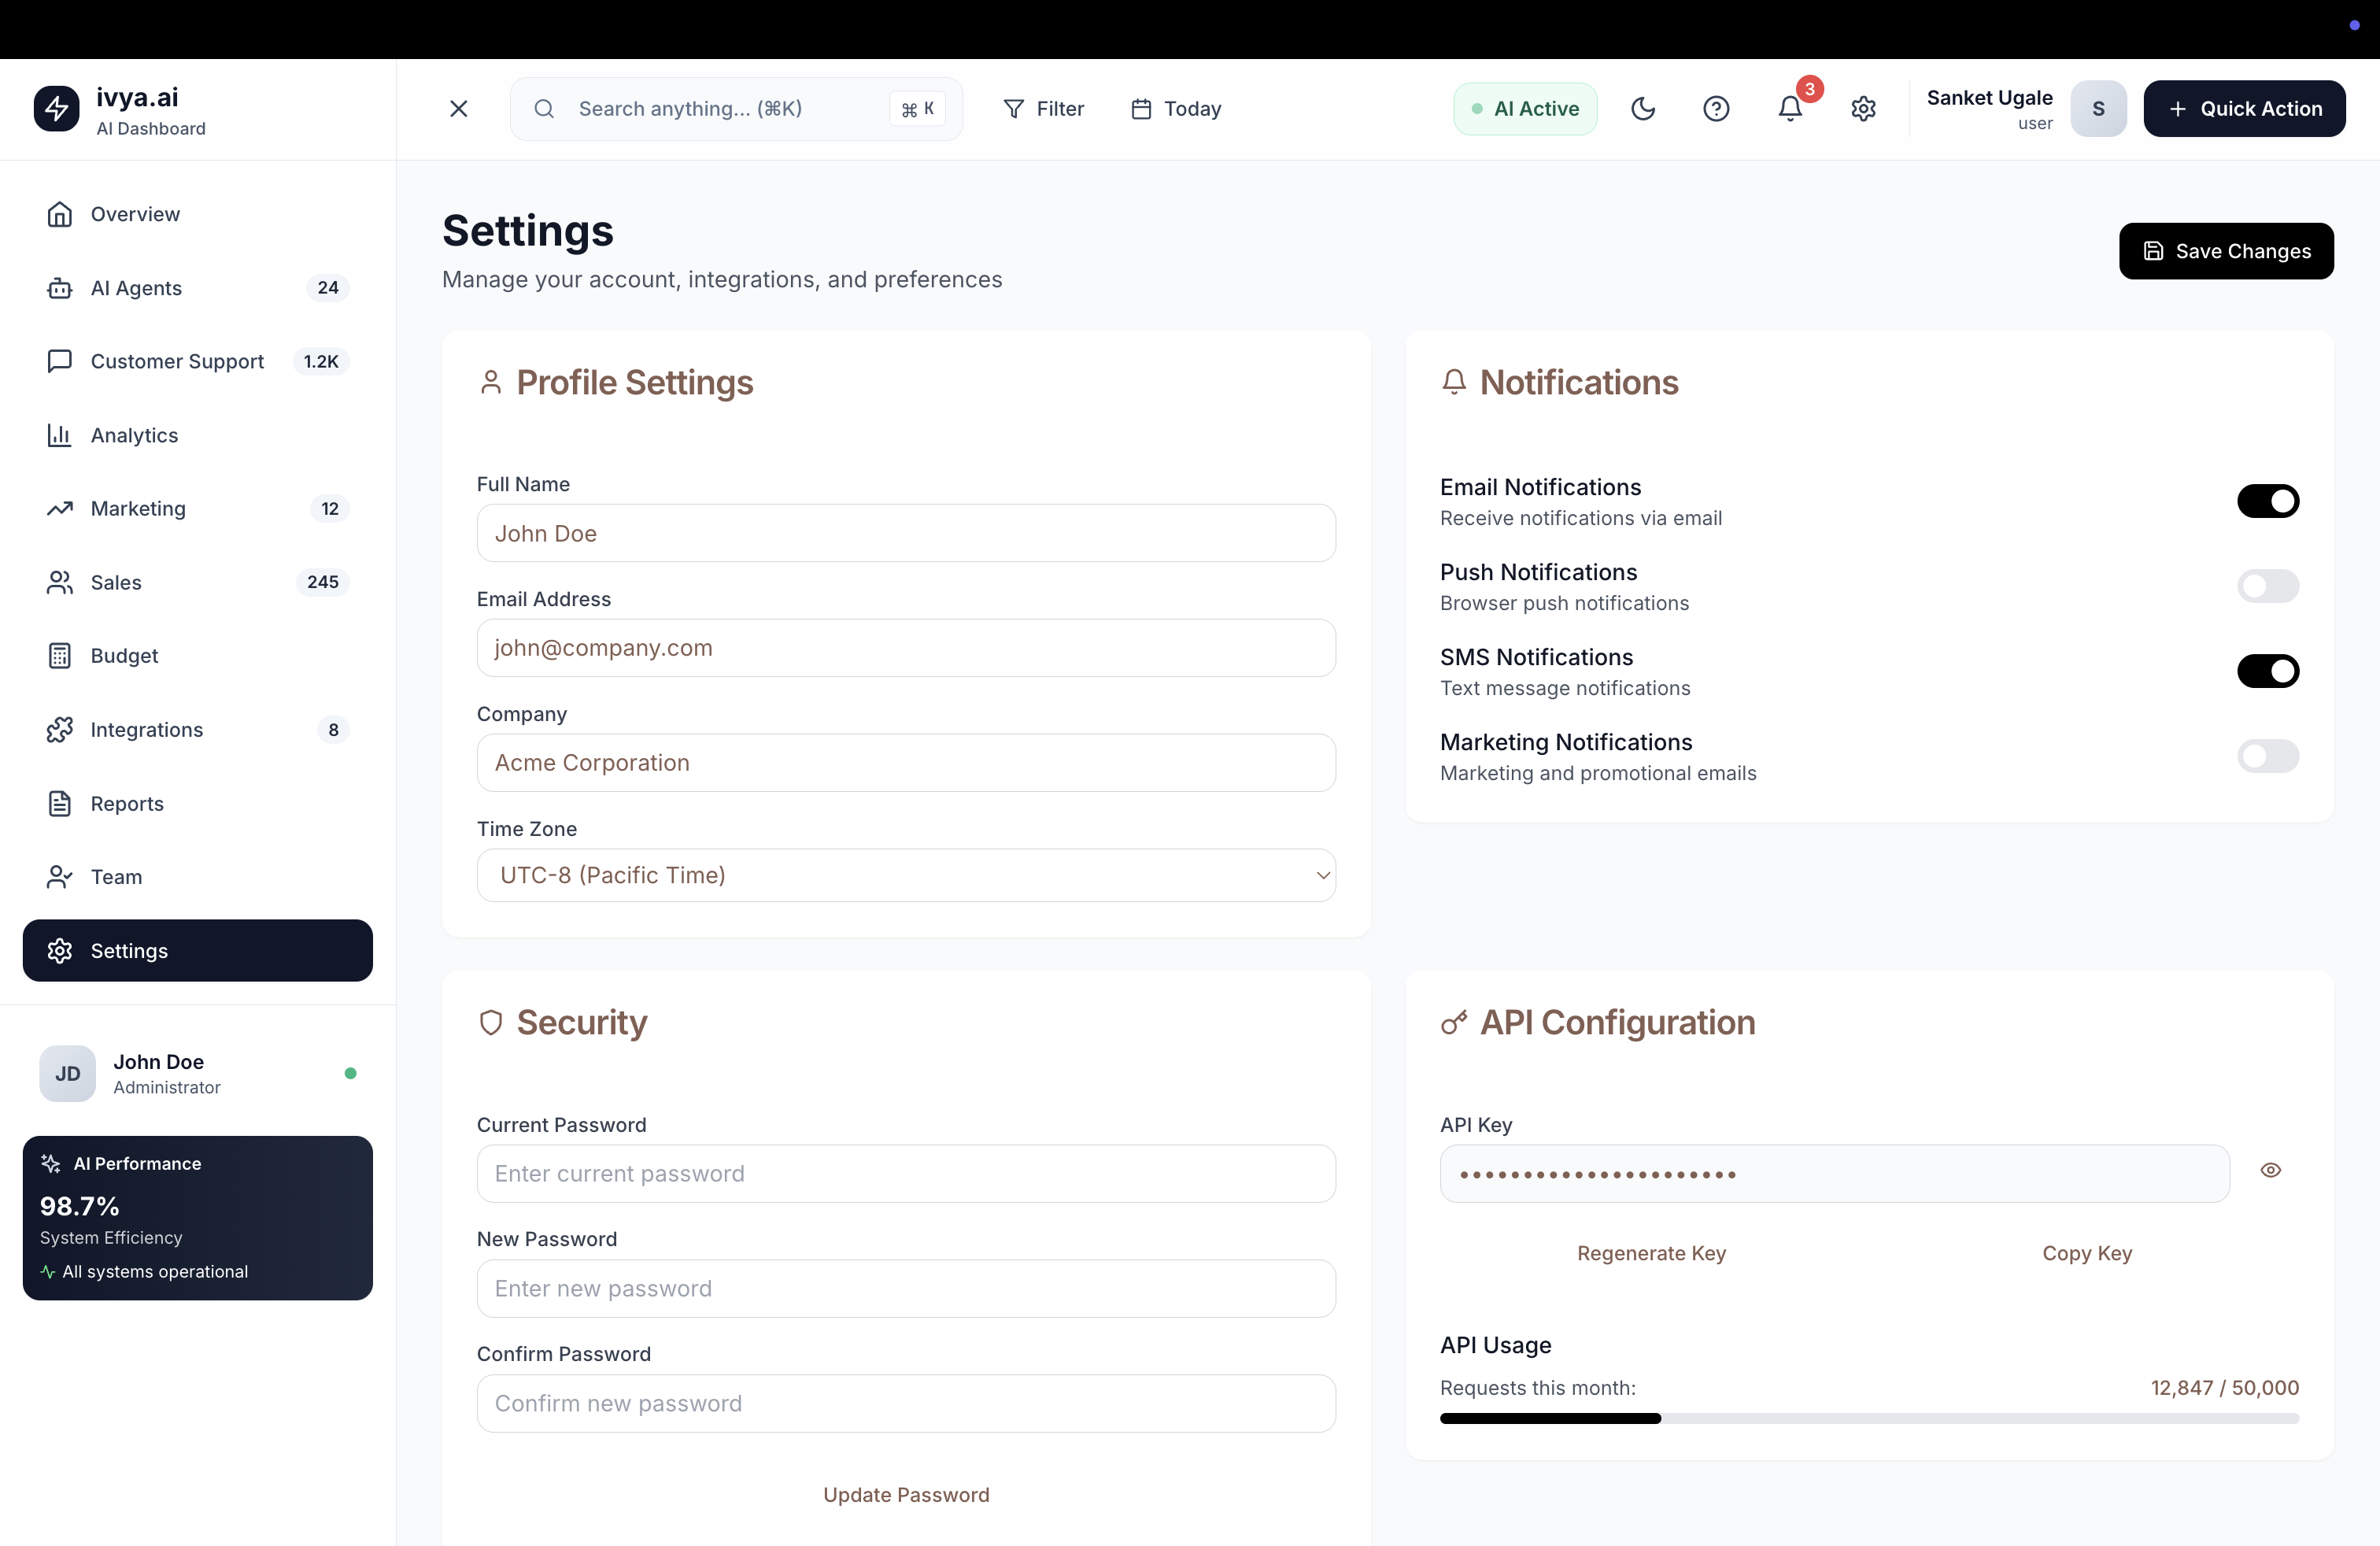Click Regenerate Key link
The image size is (2380, 1546).
[1651, 1253]
